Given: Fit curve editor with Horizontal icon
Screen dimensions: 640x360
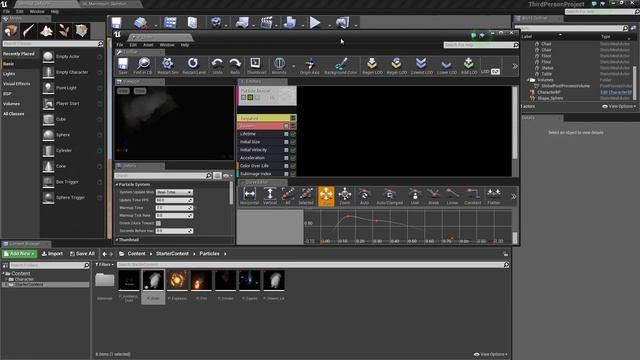Looking at the screenshot, I should pos(249,194).
